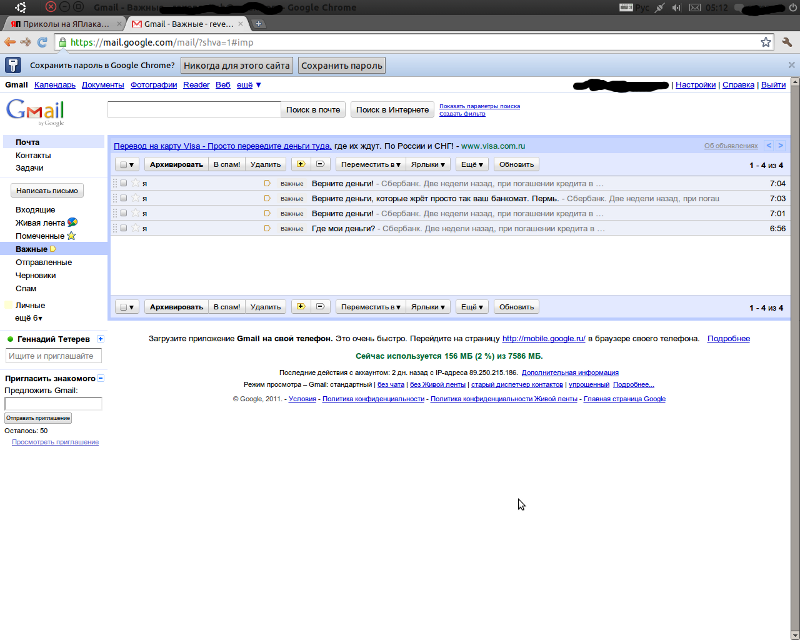Toggle importance marker on the 6:56 message

[267, 228]
